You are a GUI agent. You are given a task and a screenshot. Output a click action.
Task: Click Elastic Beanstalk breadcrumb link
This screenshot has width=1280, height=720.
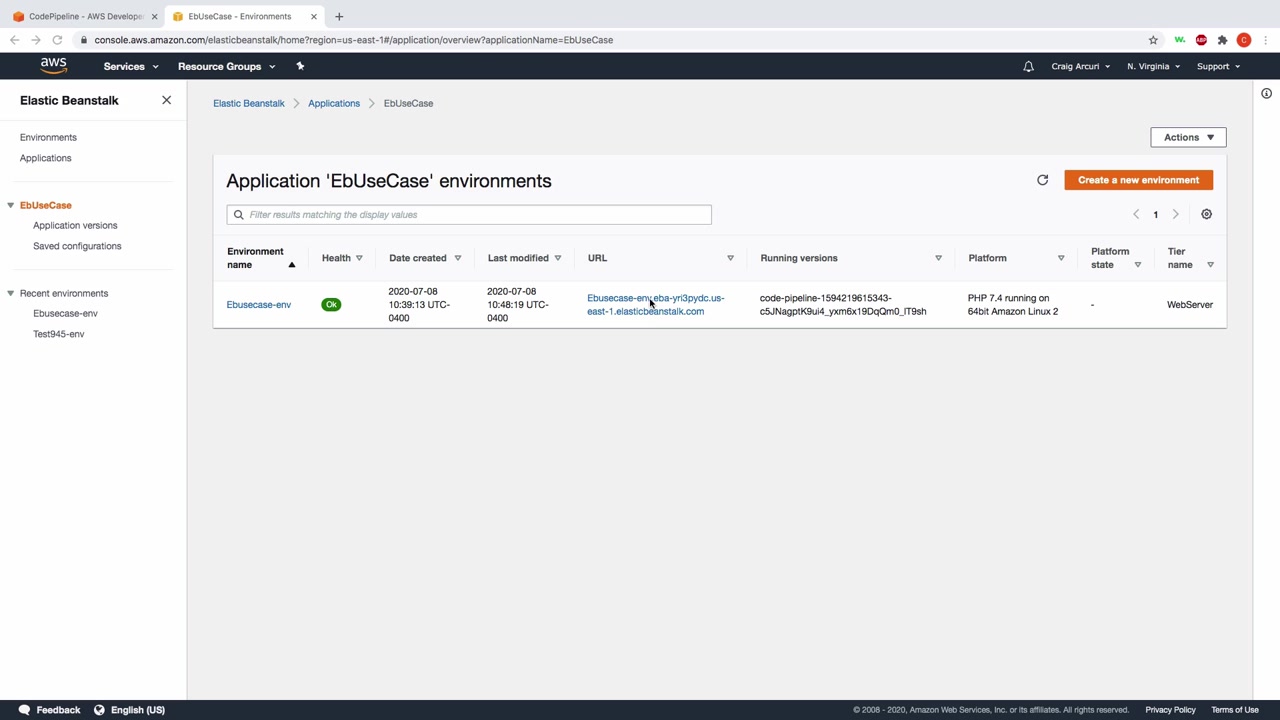click(x=248, y=103)
